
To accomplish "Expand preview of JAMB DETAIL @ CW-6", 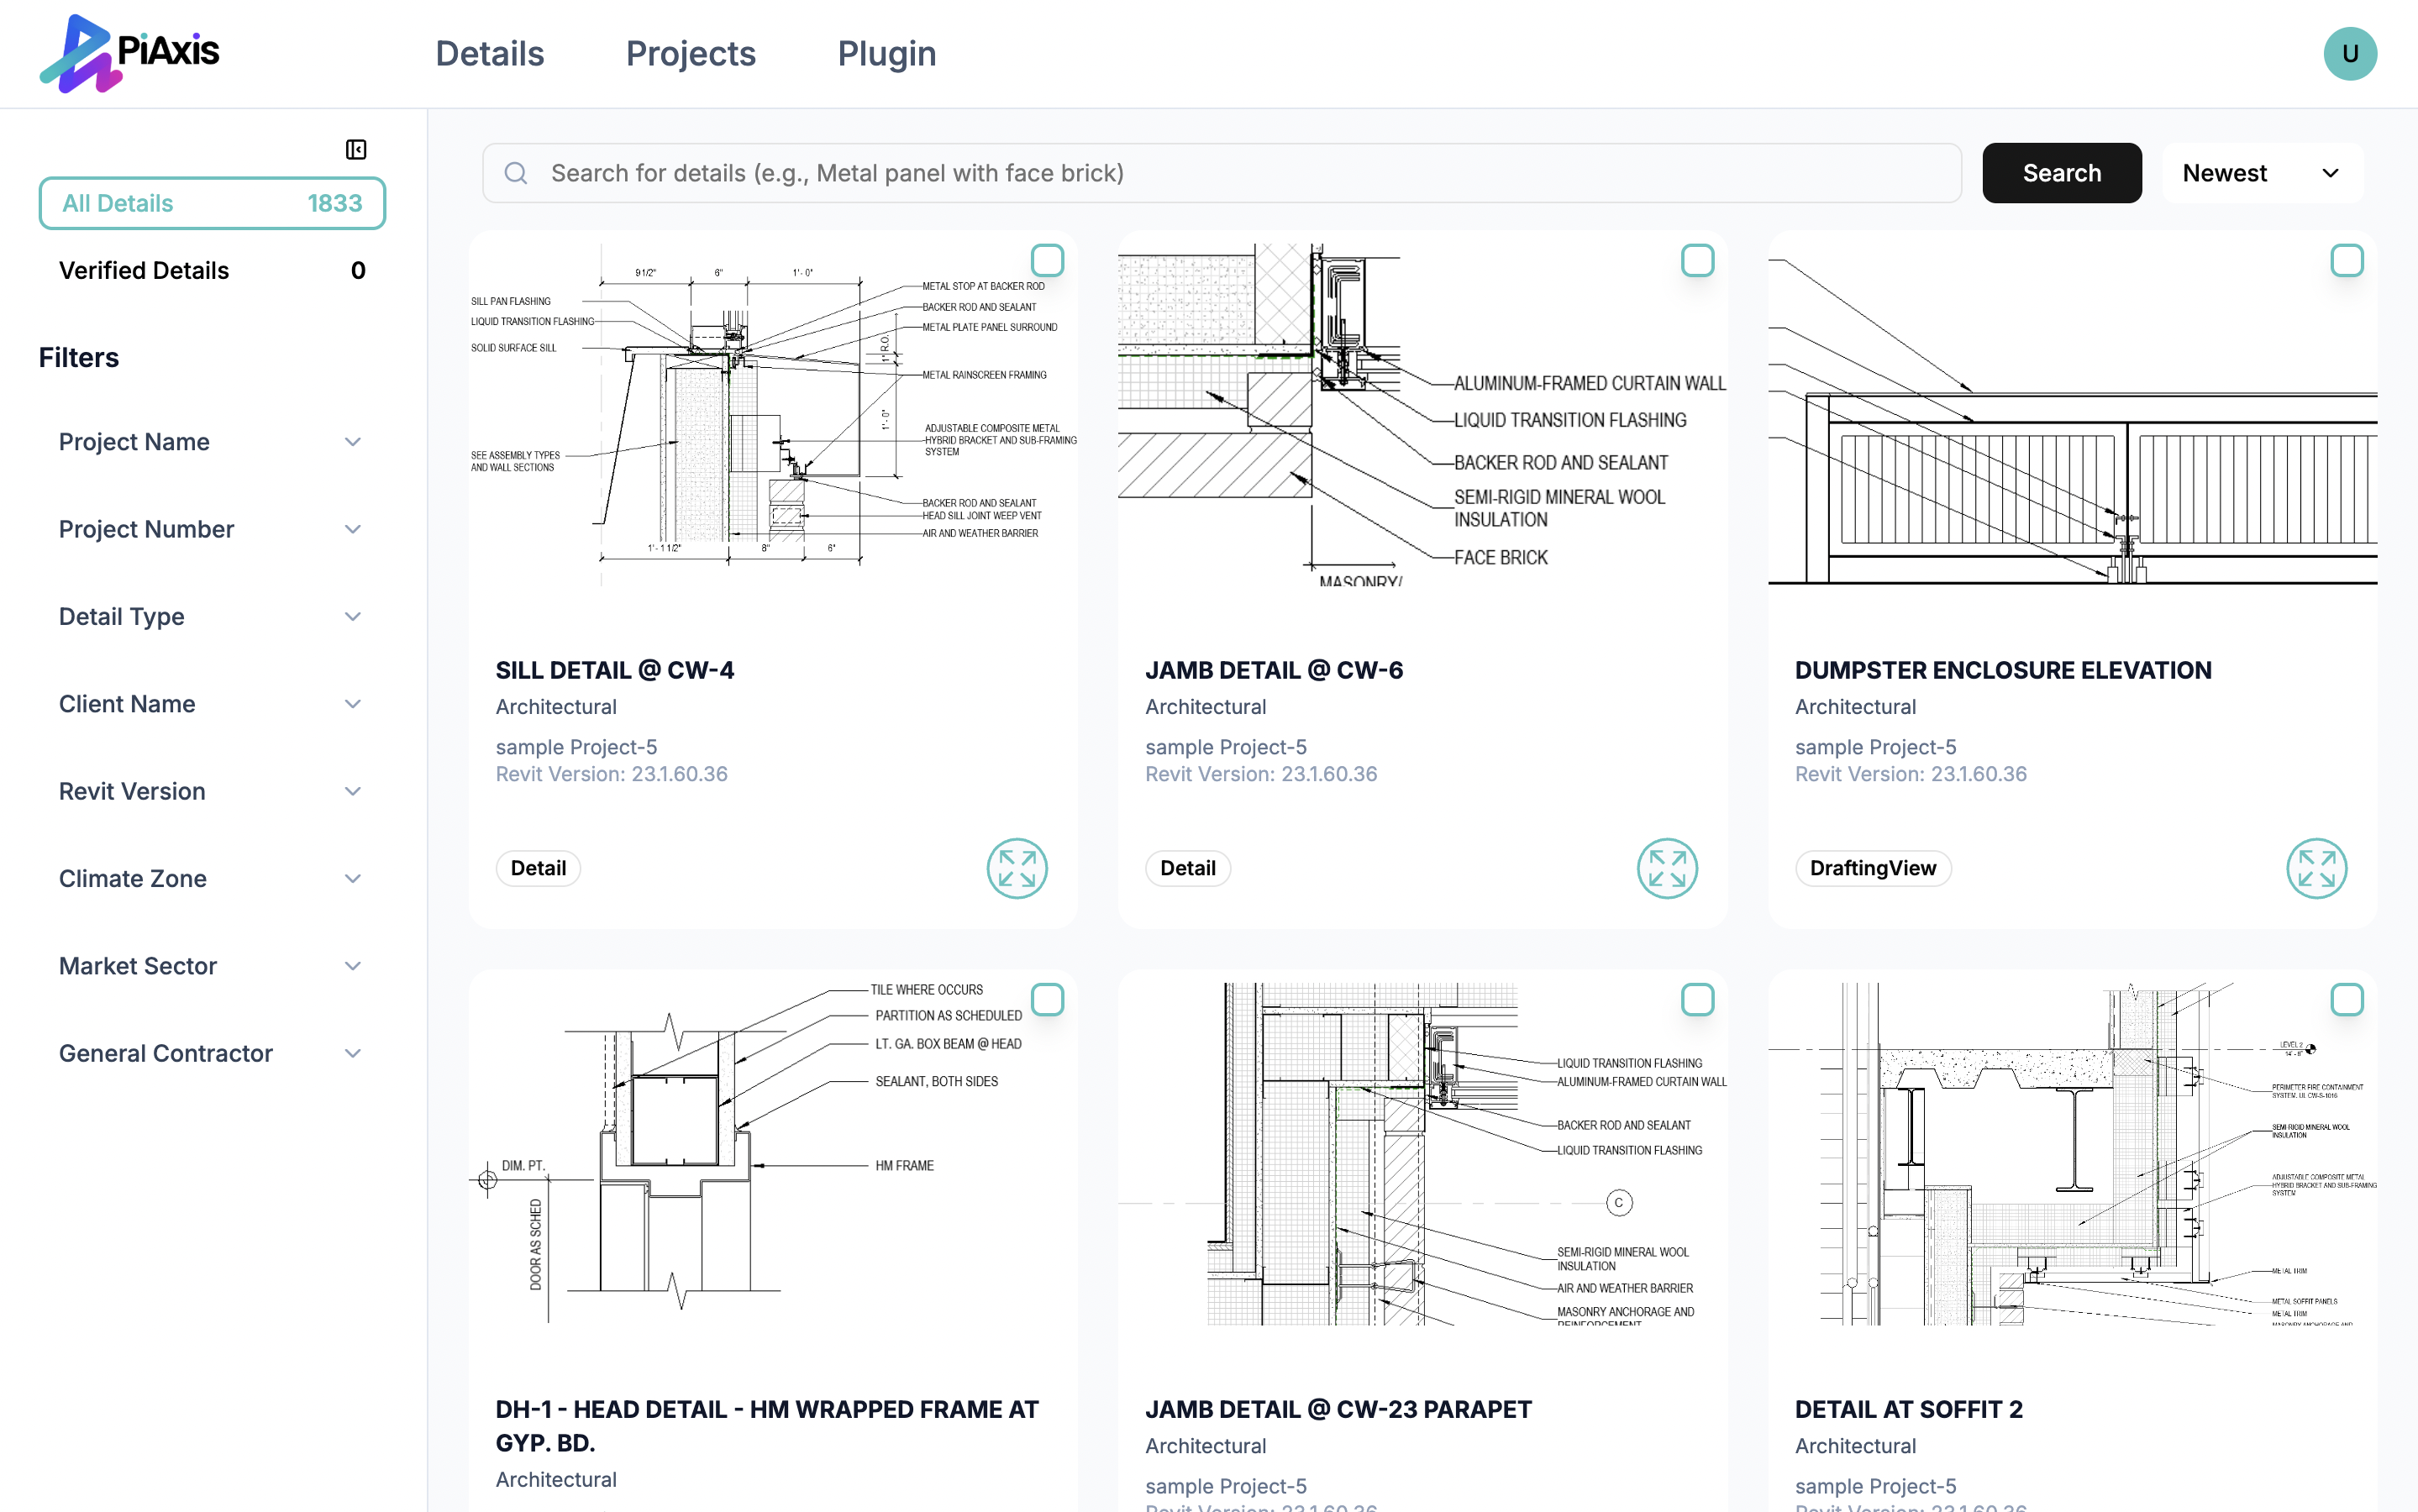I will (1667, 868).
